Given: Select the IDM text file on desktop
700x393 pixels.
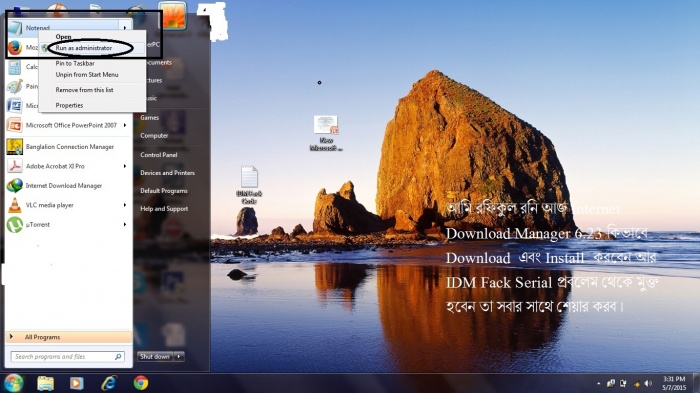Looking at the screenshot, I should point(249,184).
